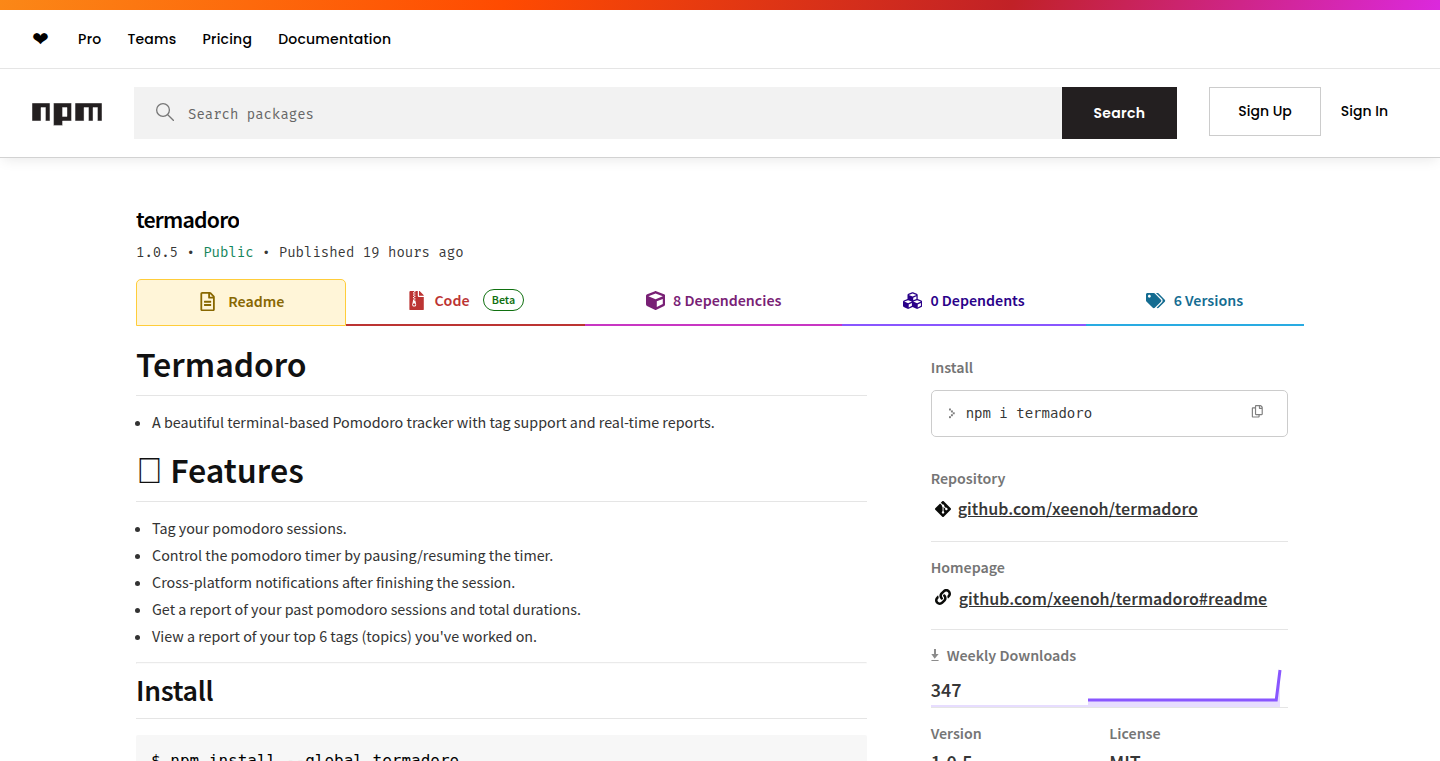Click the green Public label
Viewport: 1440px width, 761px height.
(x=228, y=252)
